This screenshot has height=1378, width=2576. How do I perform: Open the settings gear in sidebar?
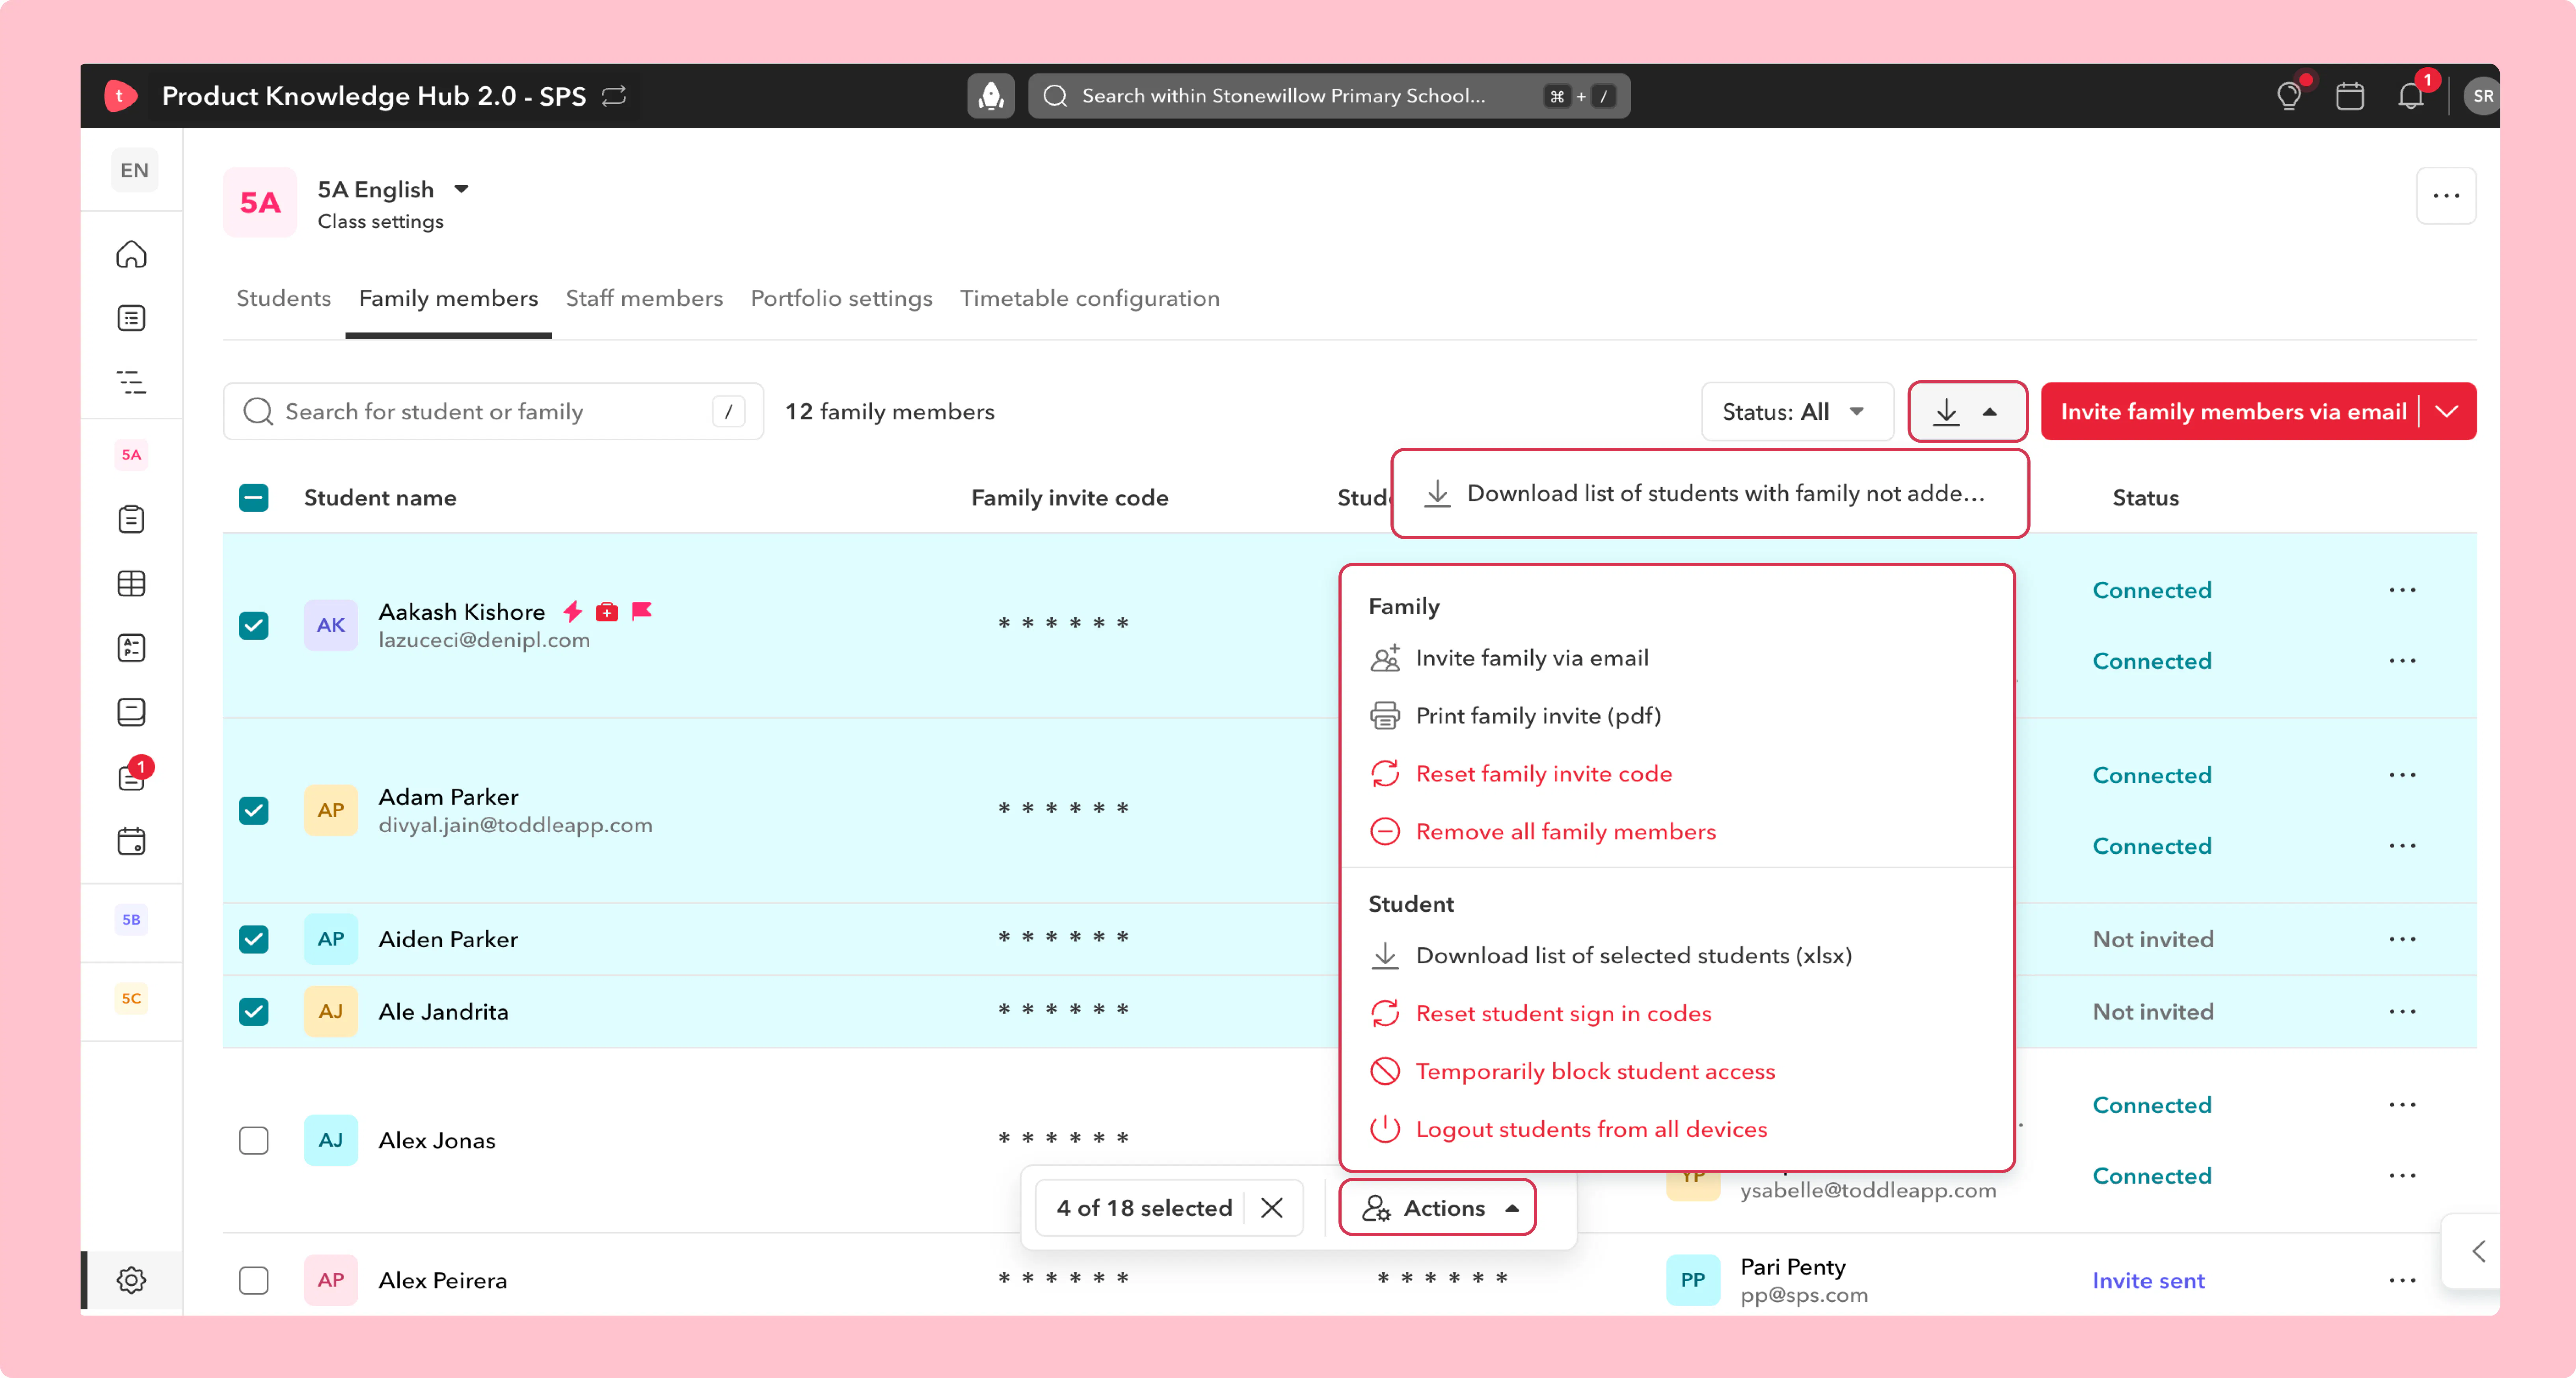coord(131,1280)
